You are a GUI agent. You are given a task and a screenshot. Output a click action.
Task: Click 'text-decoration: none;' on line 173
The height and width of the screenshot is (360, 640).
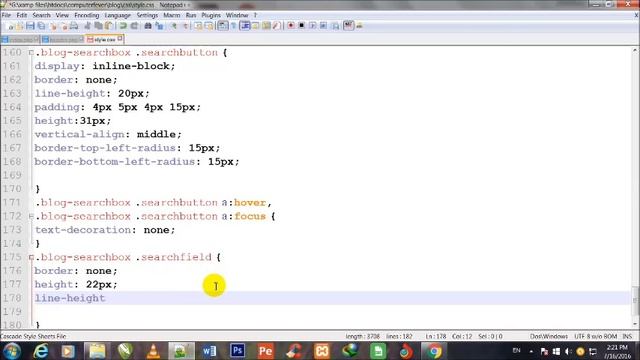click(x=105, y=230)
